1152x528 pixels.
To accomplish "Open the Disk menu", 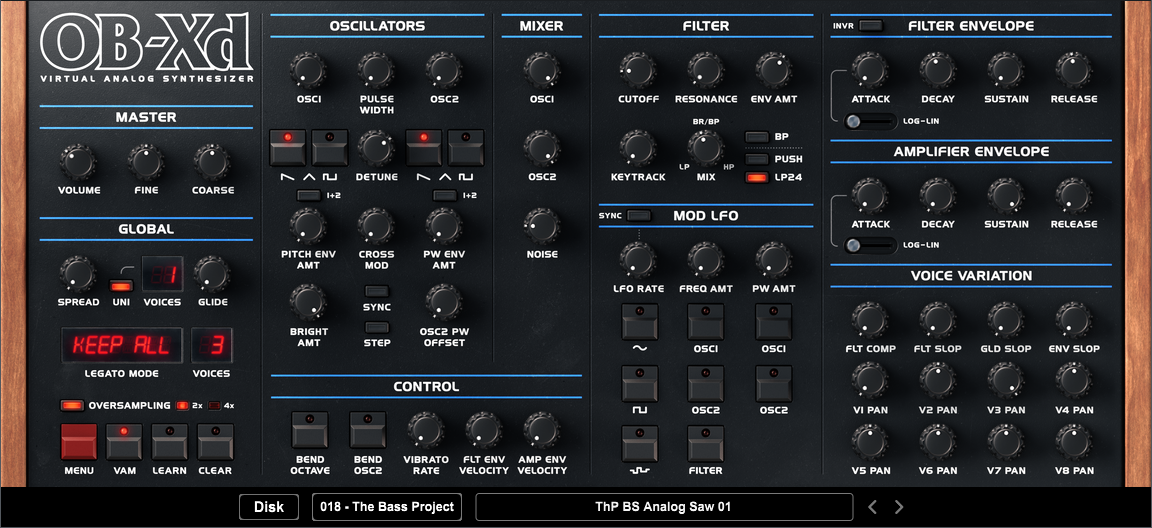I will [x=269, y=507].
